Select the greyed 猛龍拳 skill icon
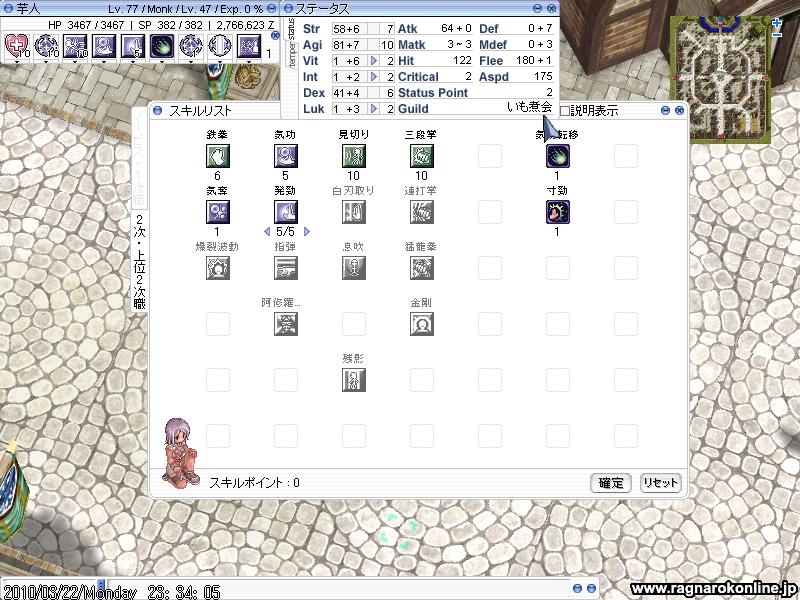Screen dimensions: 800x600 point(422,268)
